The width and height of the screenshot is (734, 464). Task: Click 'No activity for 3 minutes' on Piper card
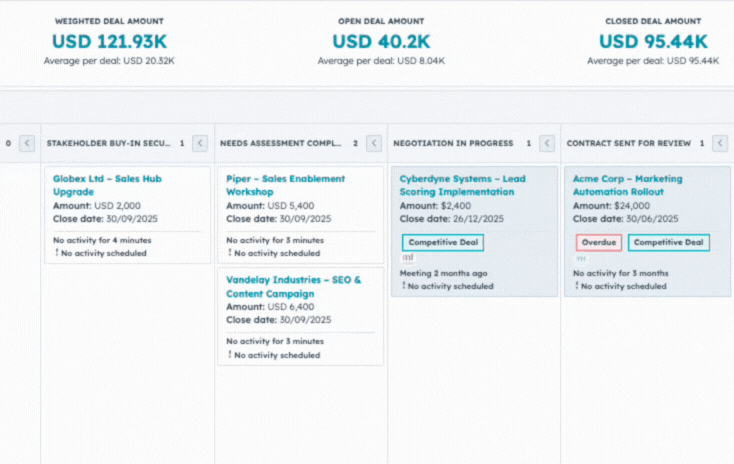pyautogui.click(x=275, y=240)
